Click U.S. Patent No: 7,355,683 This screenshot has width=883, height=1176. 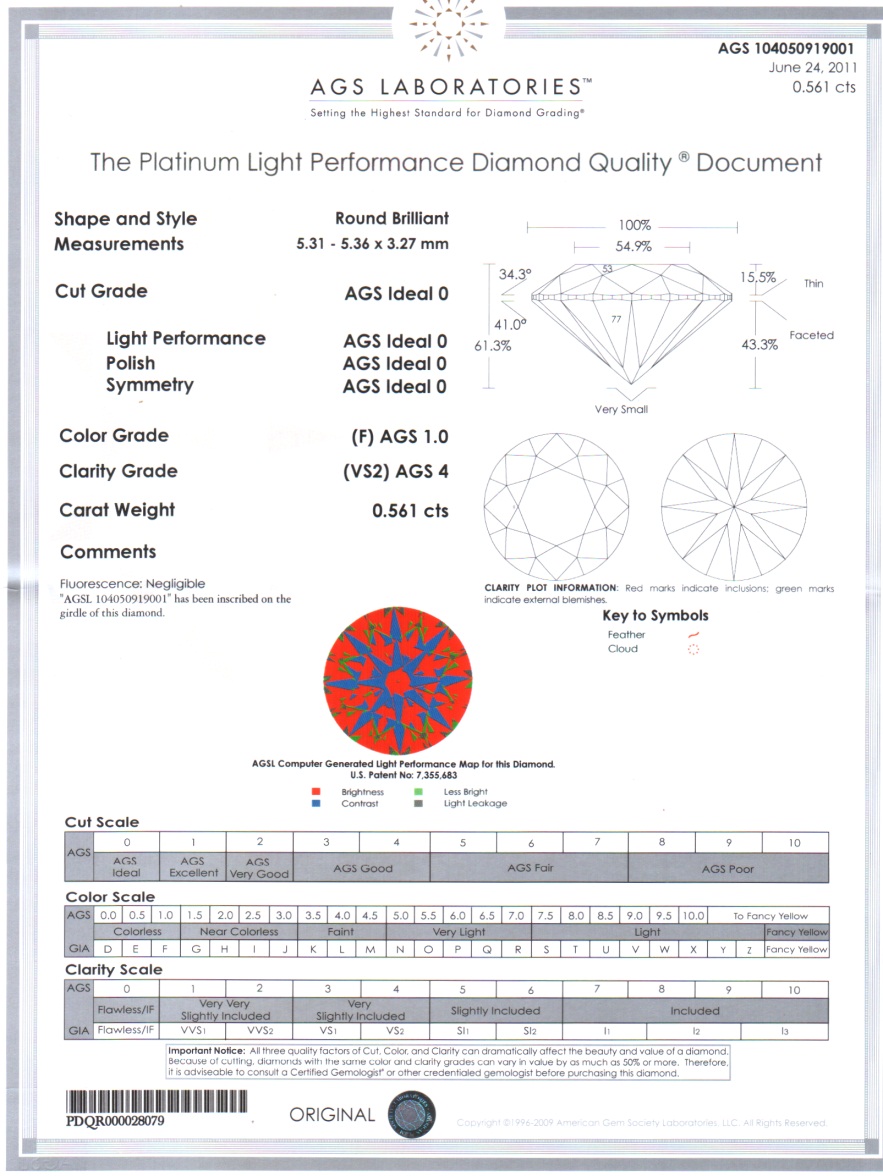(x=404, y=775)
